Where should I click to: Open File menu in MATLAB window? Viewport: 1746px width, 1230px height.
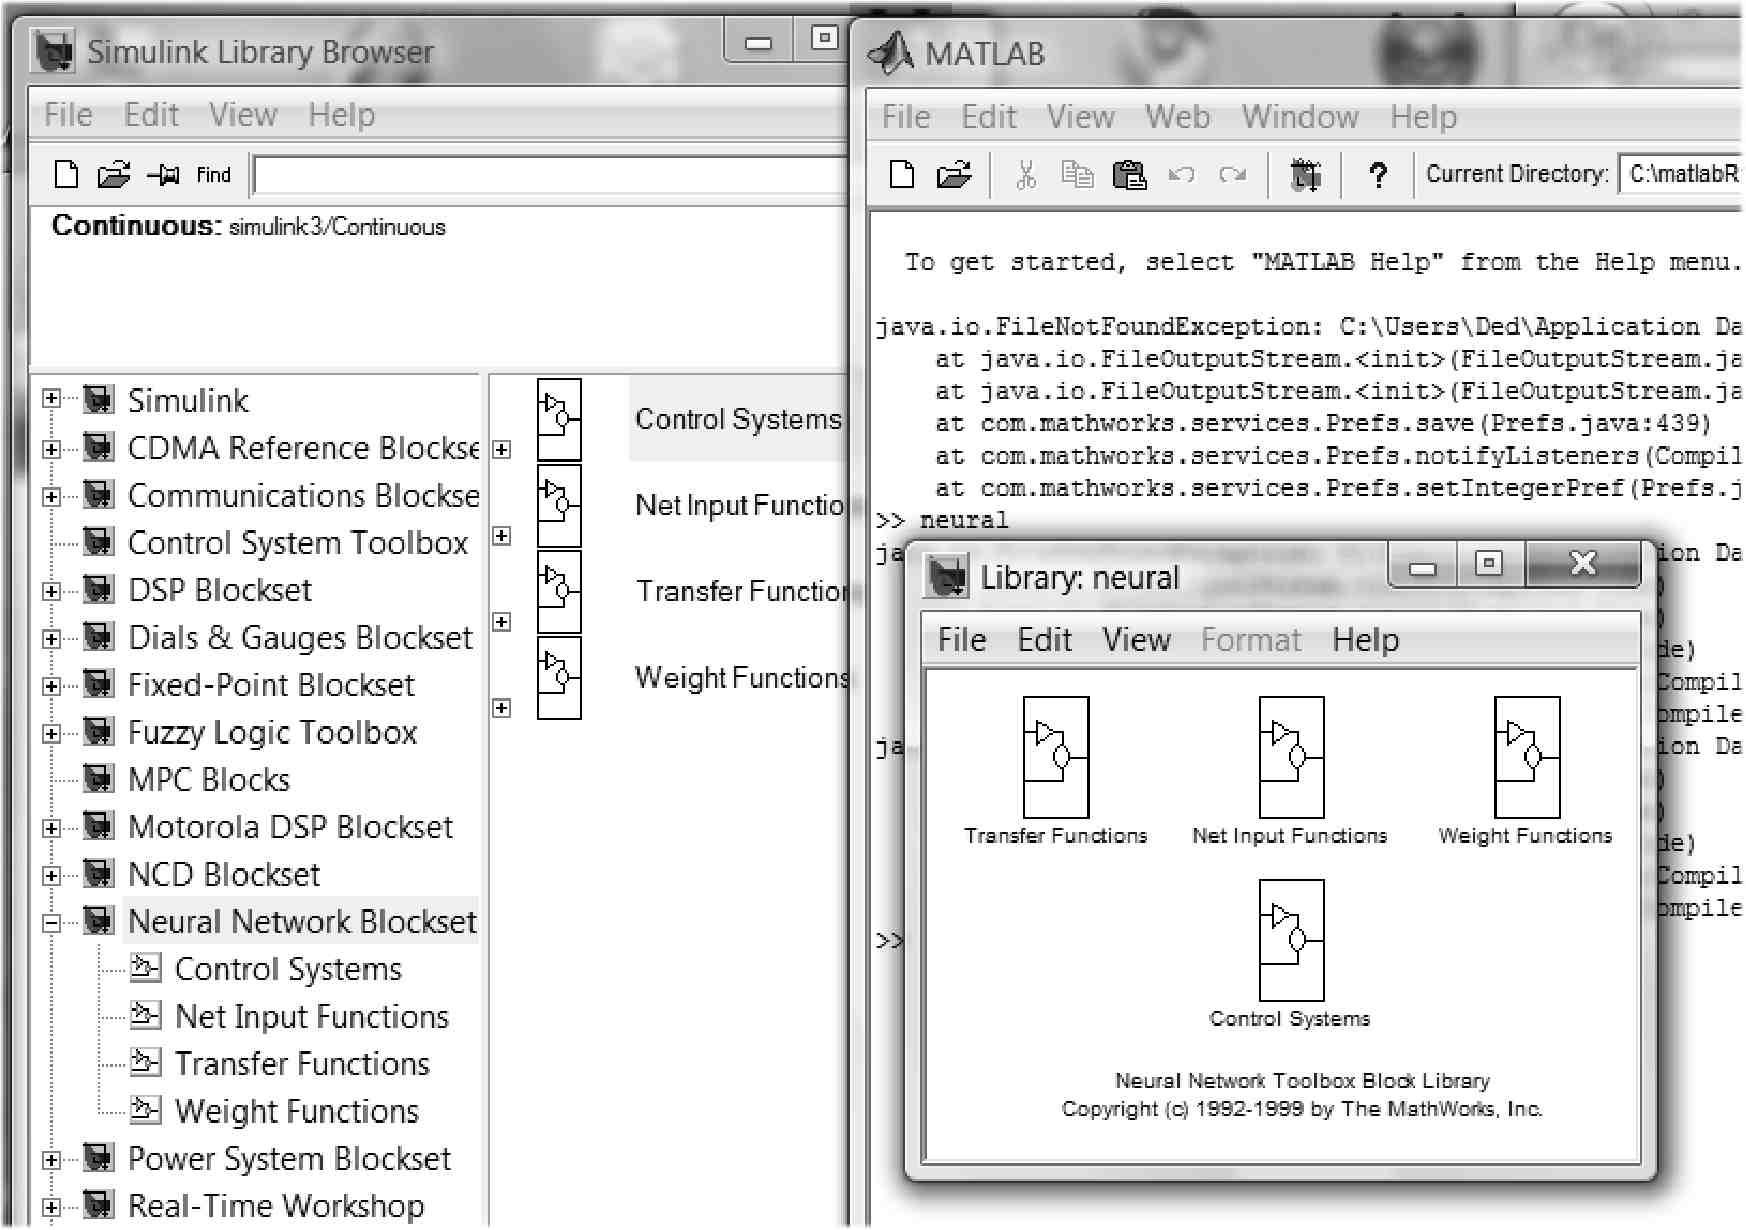906,117
